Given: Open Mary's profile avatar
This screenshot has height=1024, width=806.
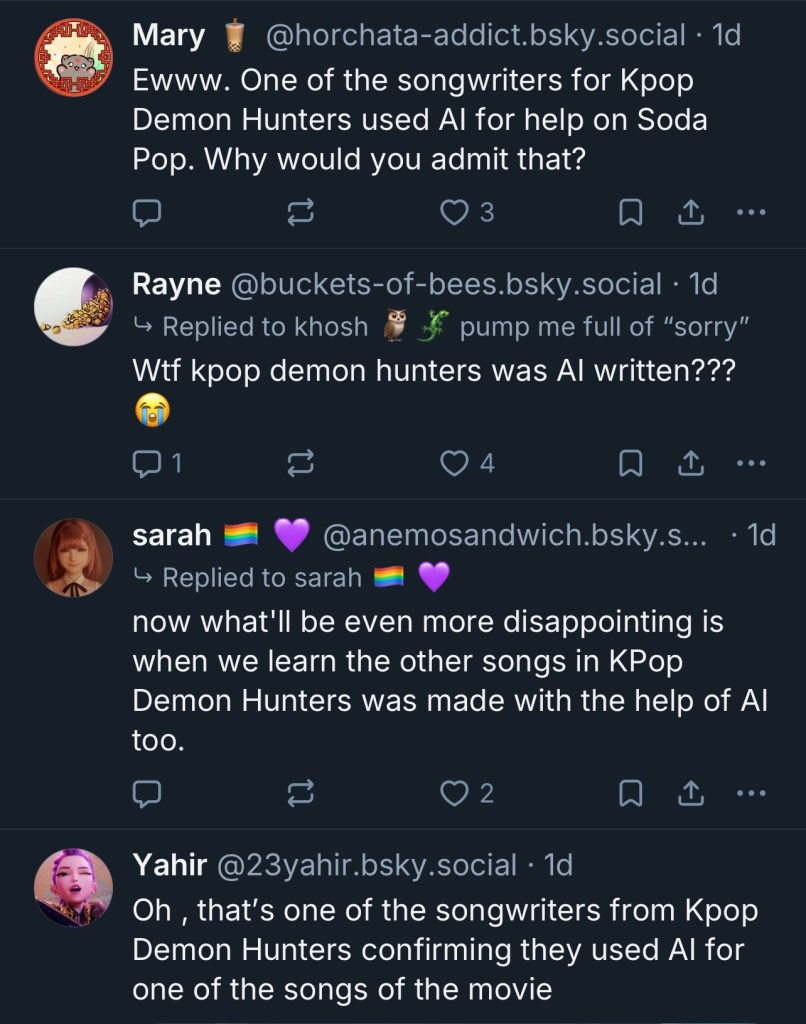Looking at the screenshot, I should click(74, 57).
